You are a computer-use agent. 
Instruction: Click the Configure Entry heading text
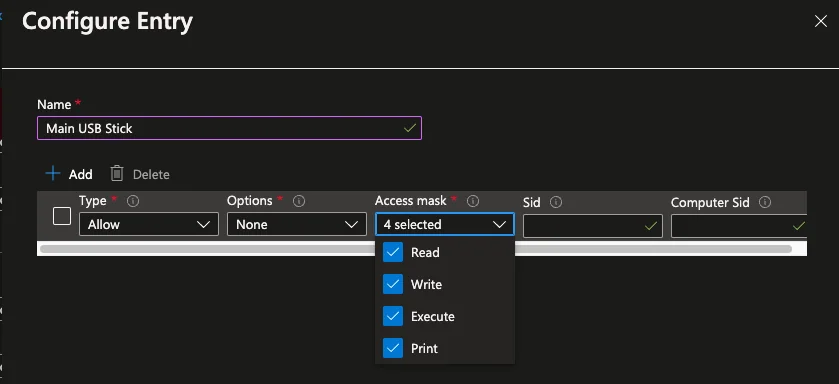pos(107,21)
